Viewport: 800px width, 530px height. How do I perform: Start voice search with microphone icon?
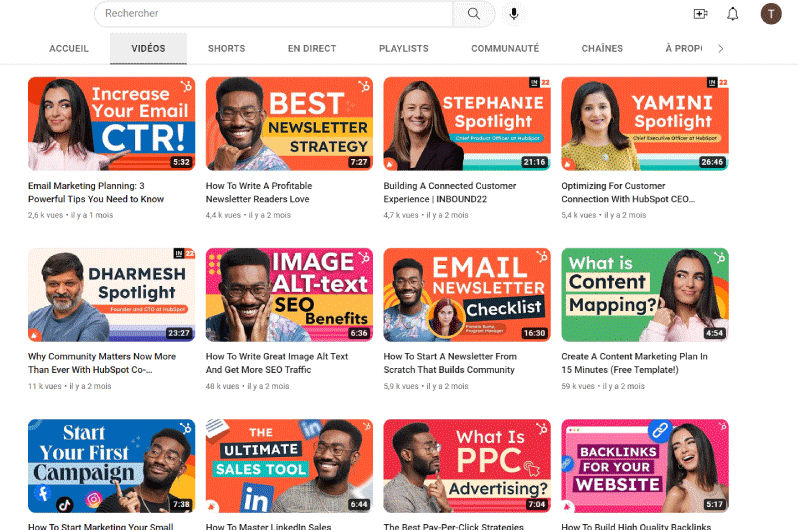pyautogui.click(x=514, y=14)
